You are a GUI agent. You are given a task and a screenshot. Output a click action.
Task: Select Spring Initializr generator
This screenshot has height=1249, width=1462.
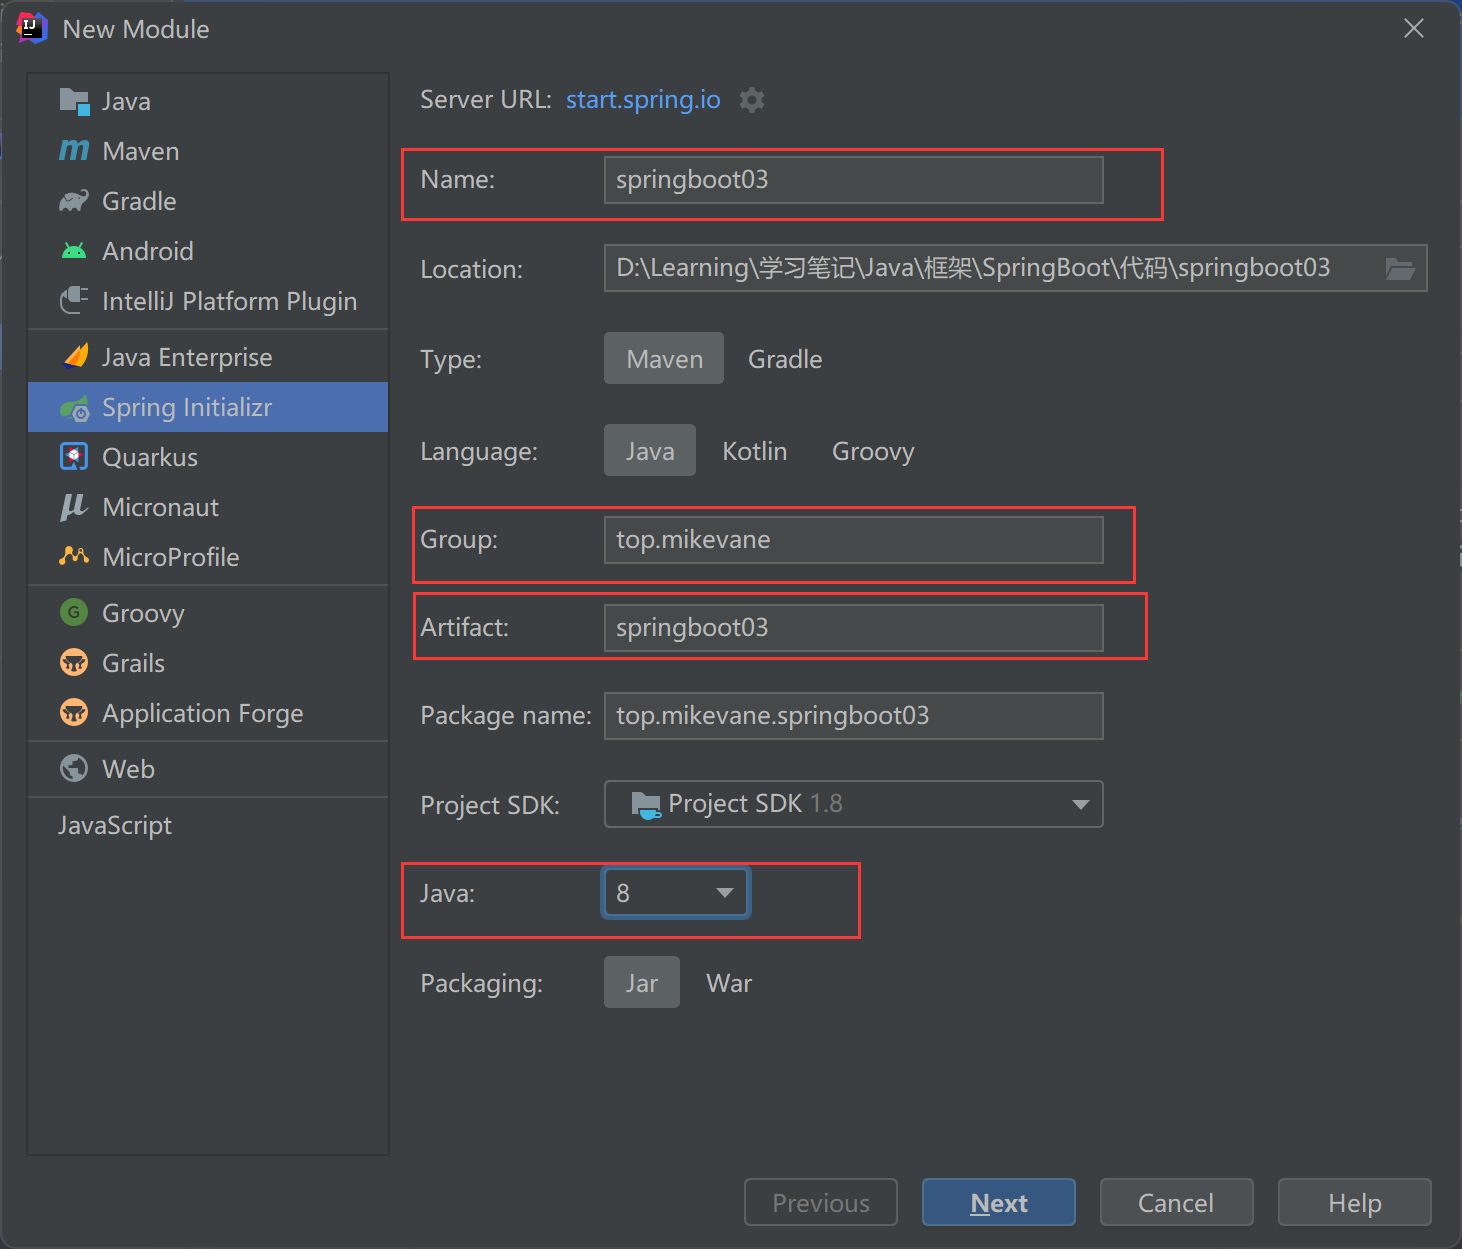[208, 407]
